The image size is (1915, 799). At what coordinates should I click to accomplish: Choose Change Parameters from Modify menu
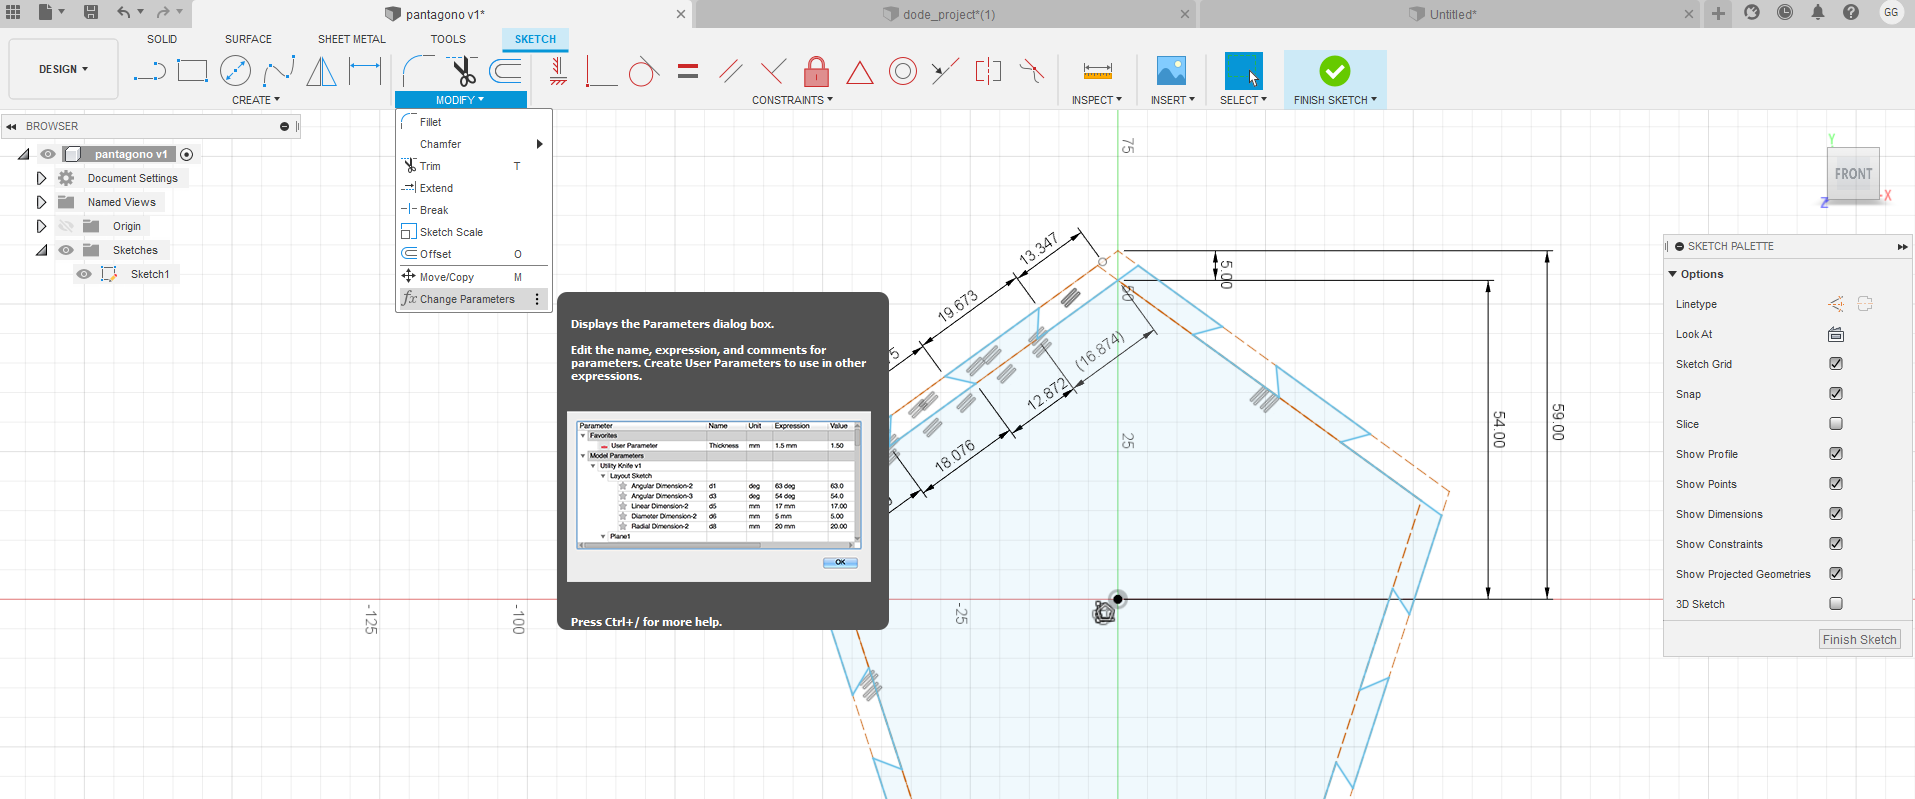point(467,299)
